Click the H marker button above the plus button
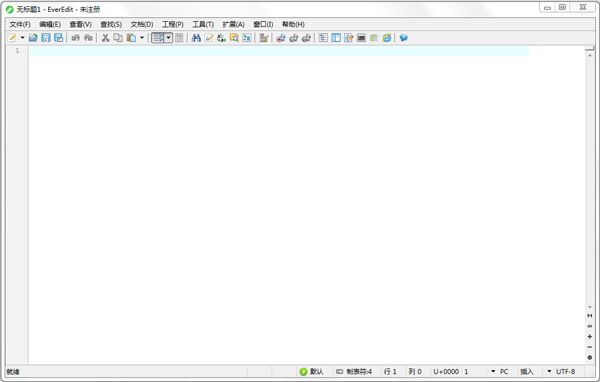 coord(590,316)
